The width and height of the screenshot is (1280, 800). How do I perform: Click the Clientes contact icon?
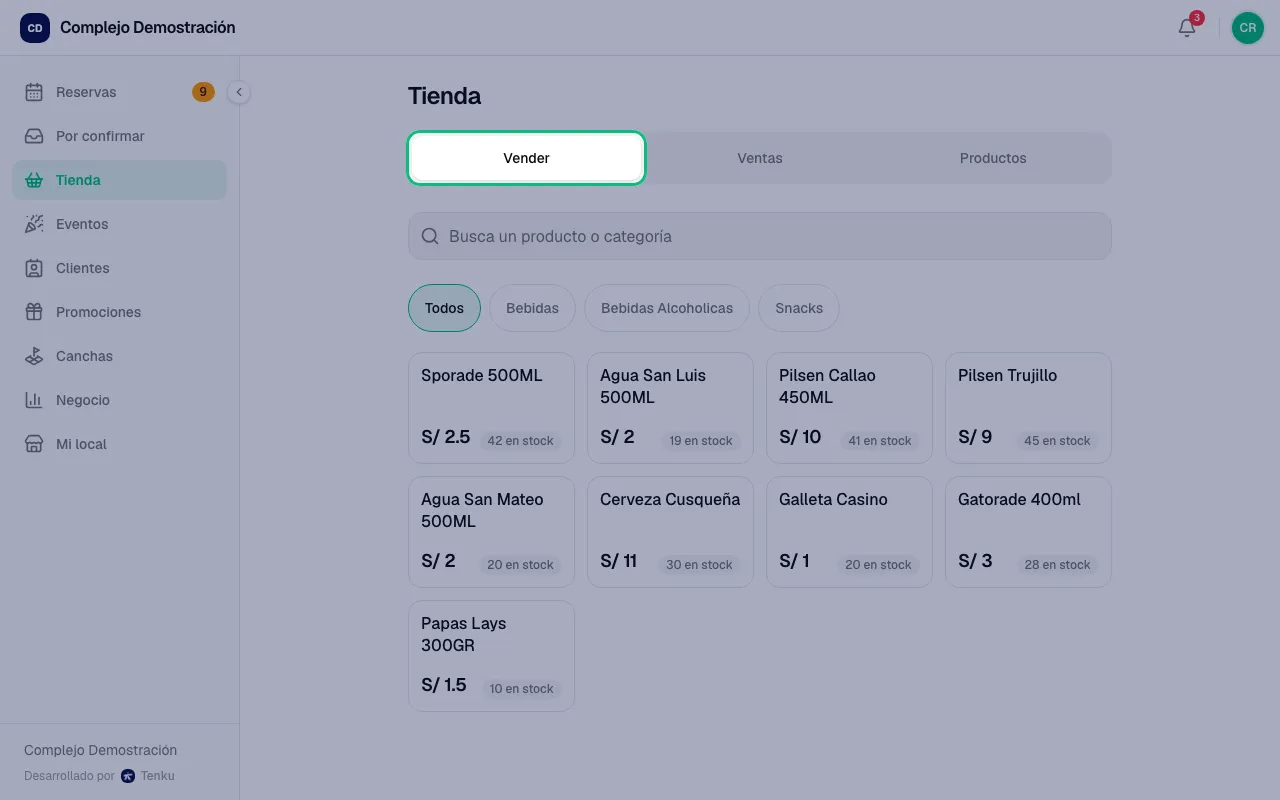point(34,268)
